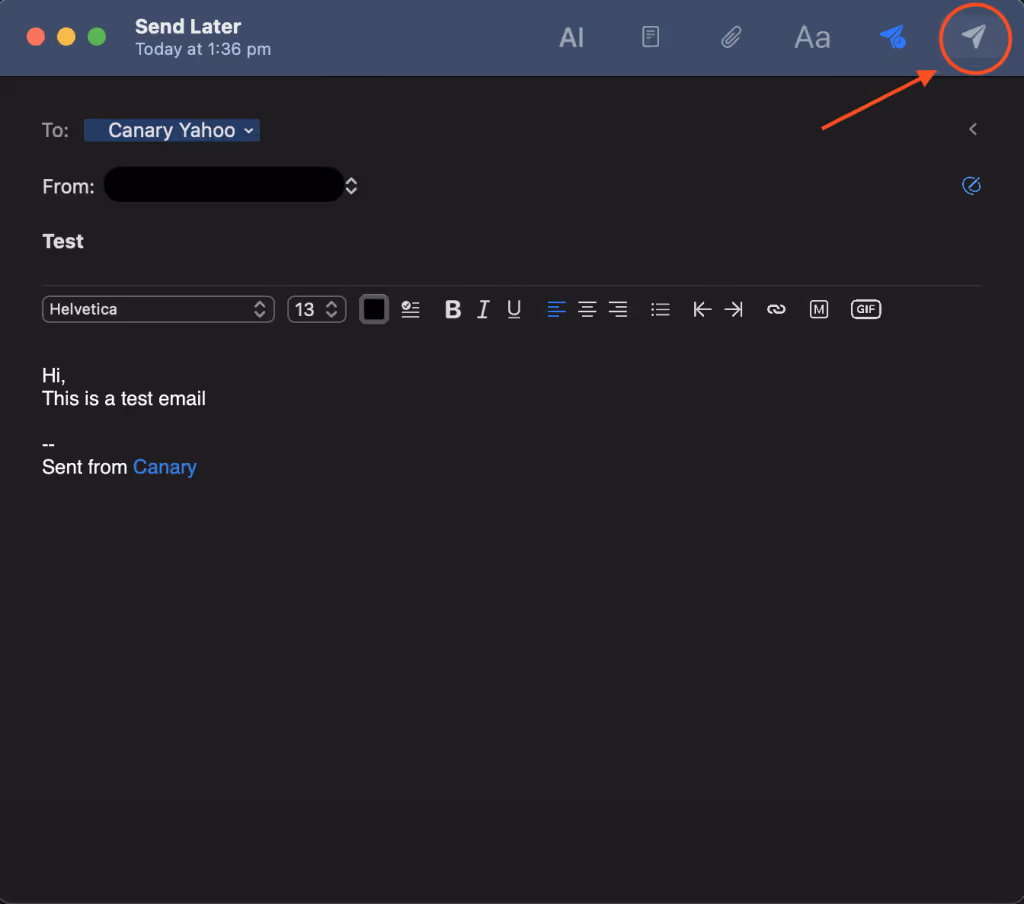Toggle bold formatting
The height and width of the screenshot is (904, 1024).
pyautogui.click(x=453, y=309)
